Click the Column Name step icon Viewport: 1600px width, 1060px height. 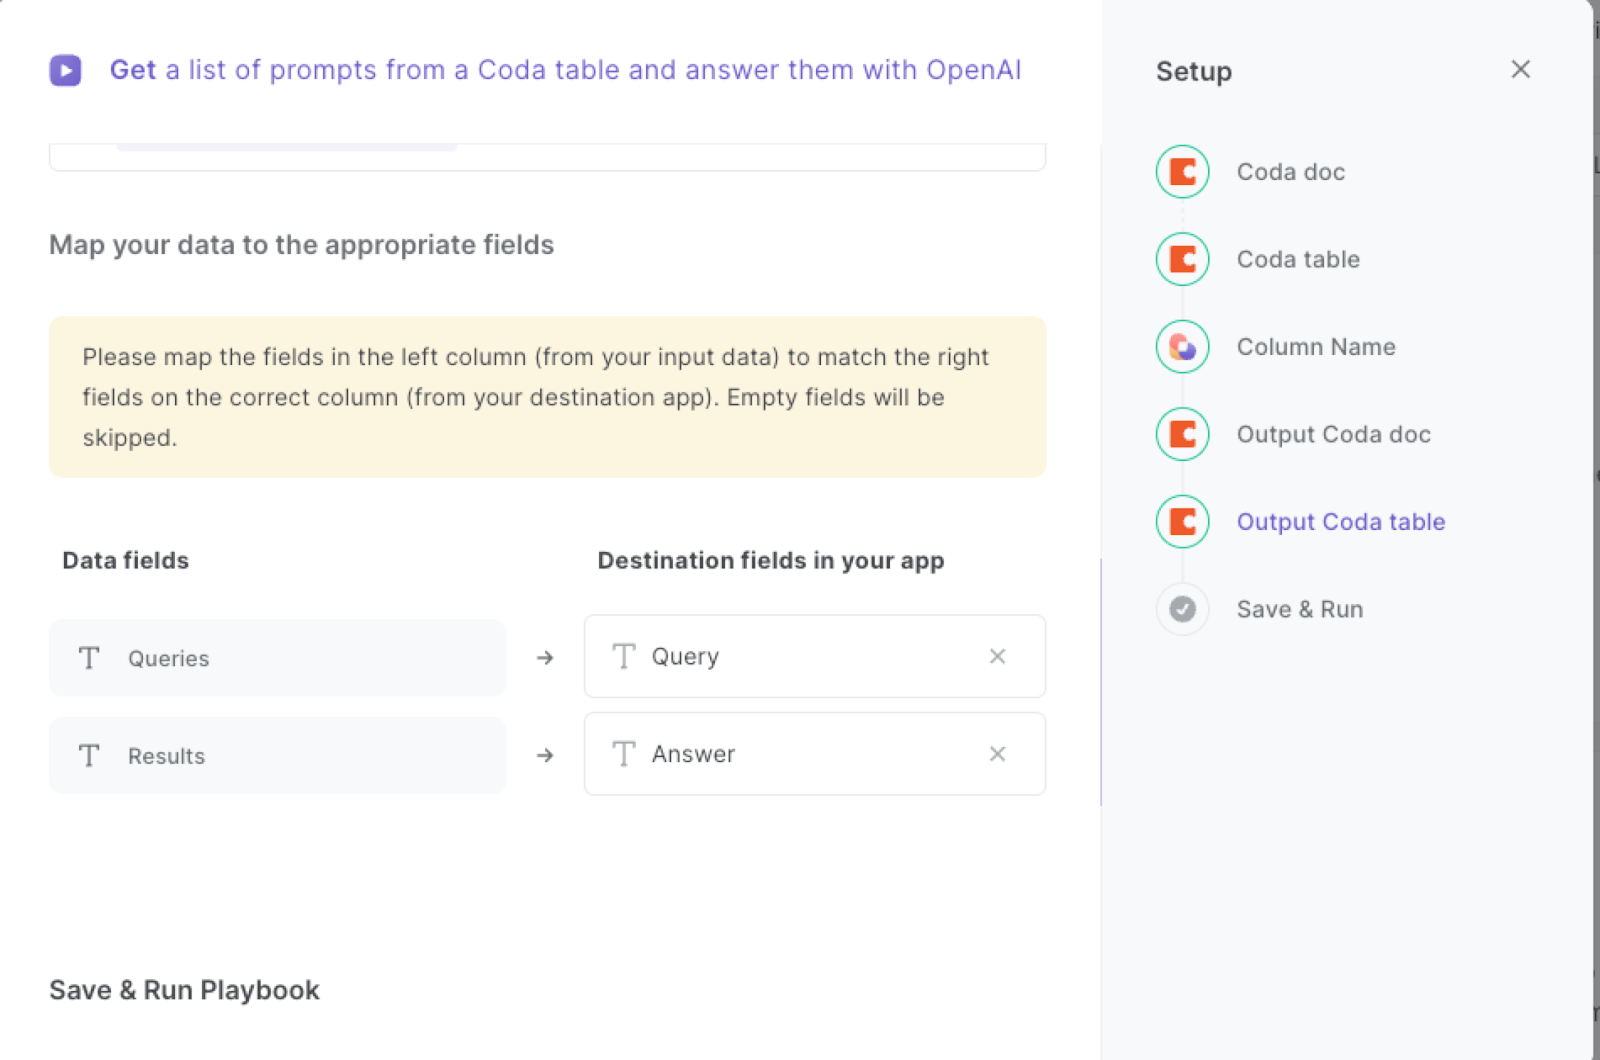pyautogui.click(x=1183, y=347)
